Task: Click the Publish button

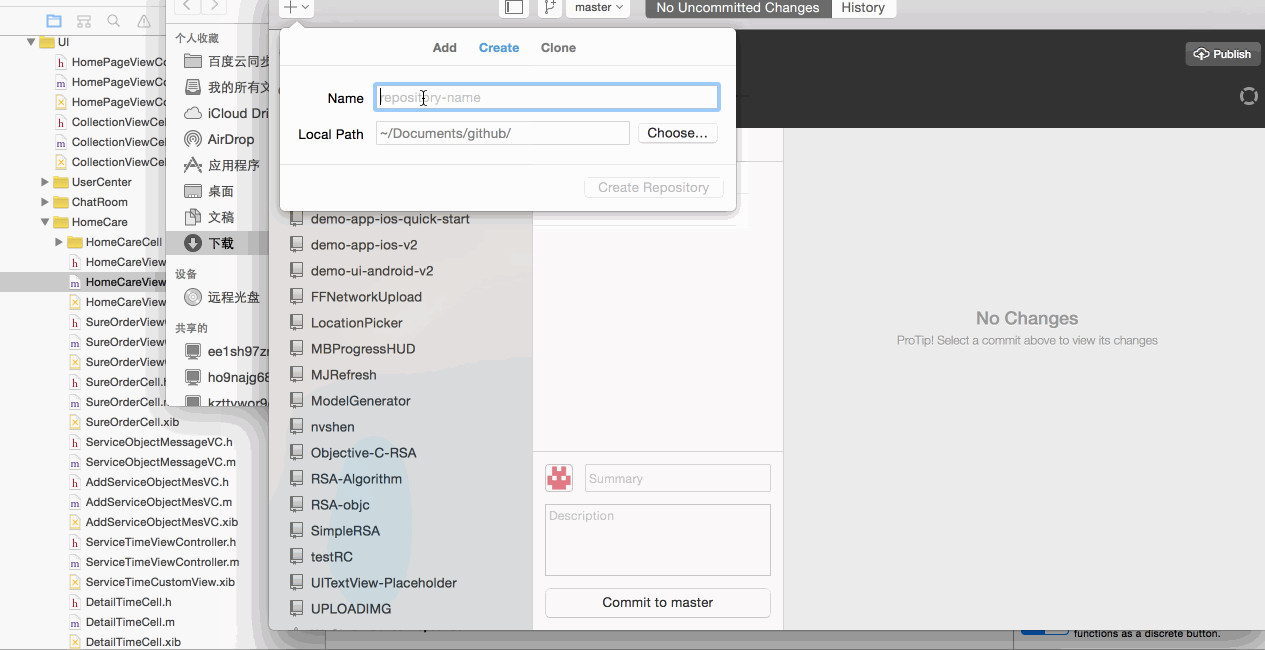Action: click(1223, 54)
